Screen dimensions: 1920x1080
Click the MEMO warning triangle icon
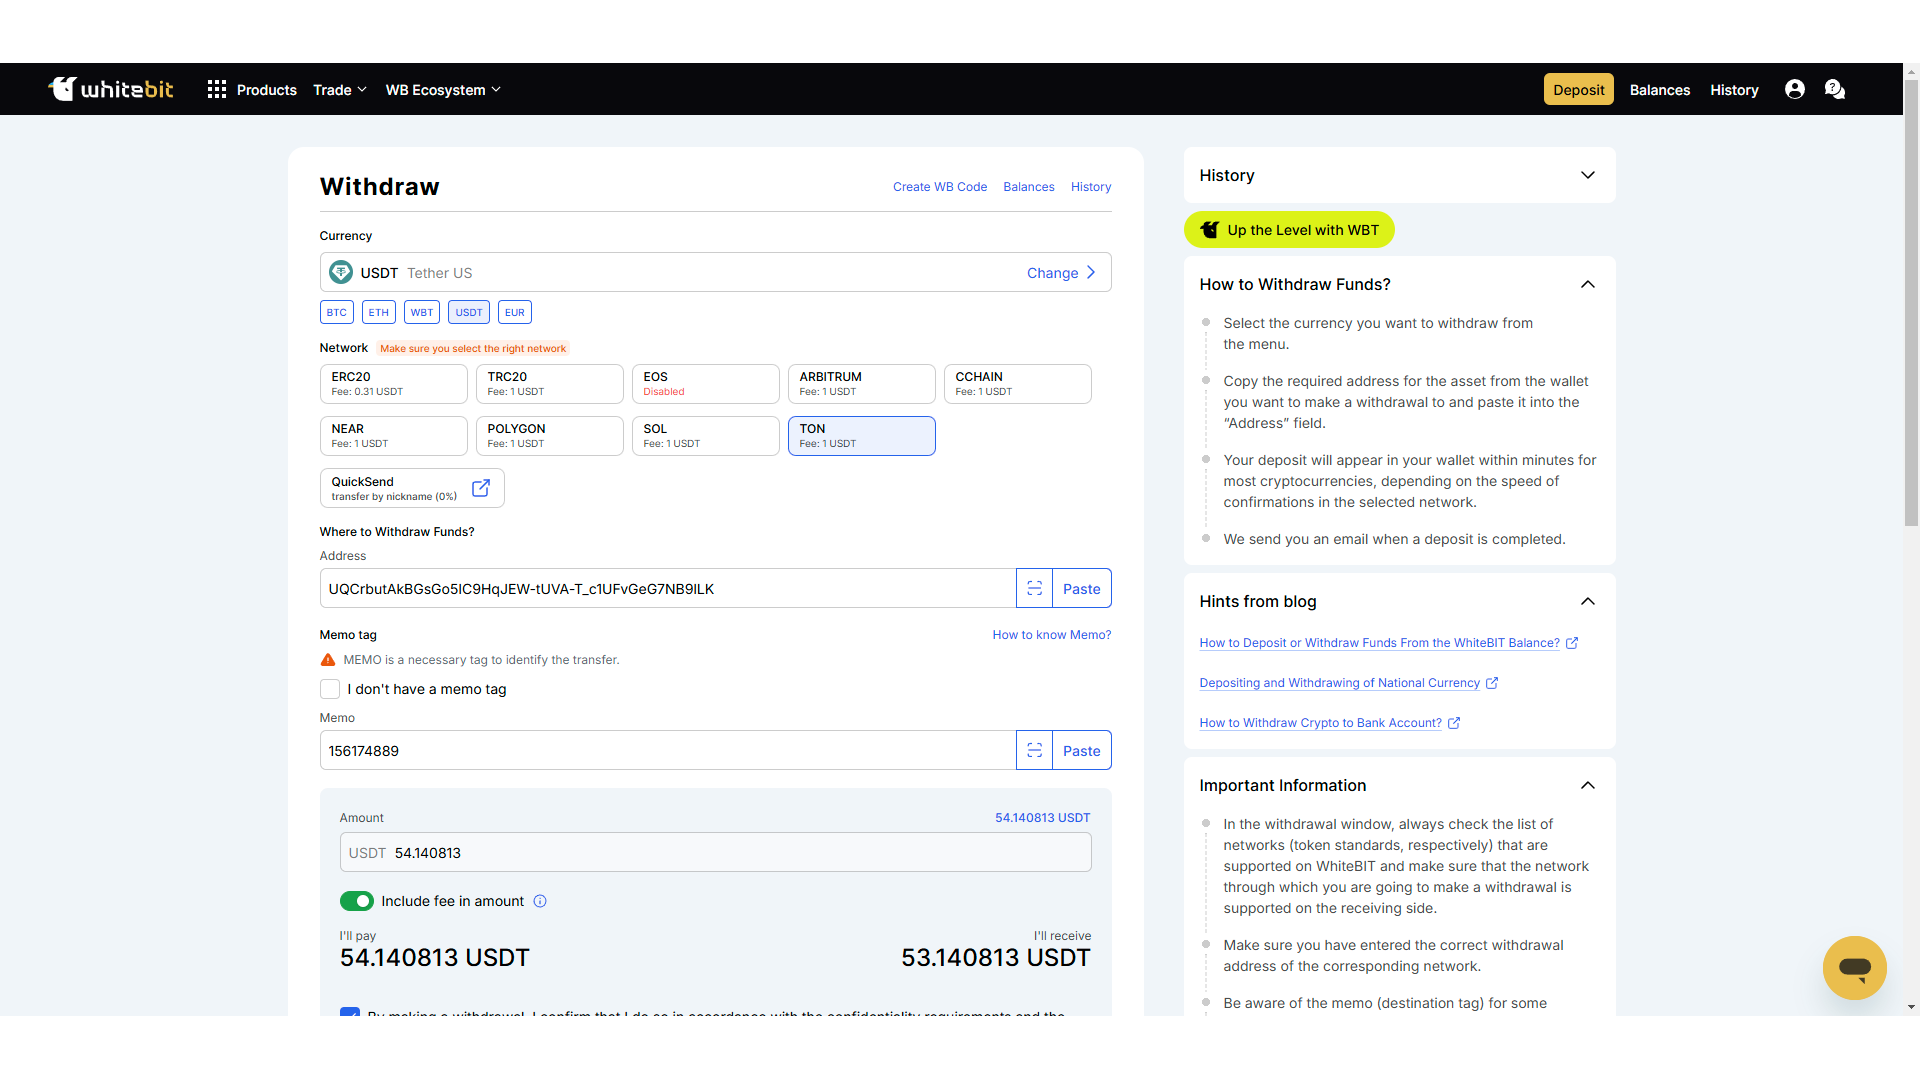click(x=328, y=660)
